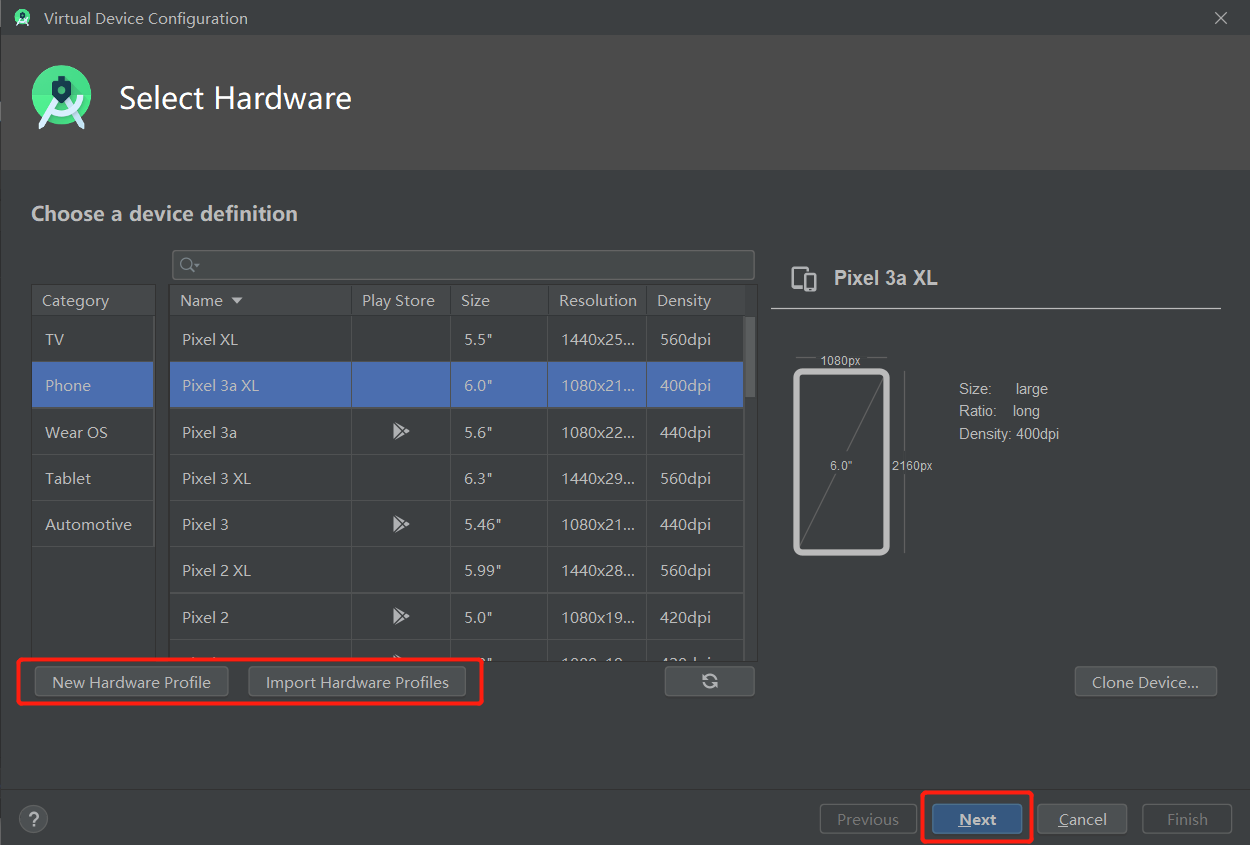Viewport: 1250px width, 845px height.
Task: Click the 1080x19… resolution cell
Action: 597,617
